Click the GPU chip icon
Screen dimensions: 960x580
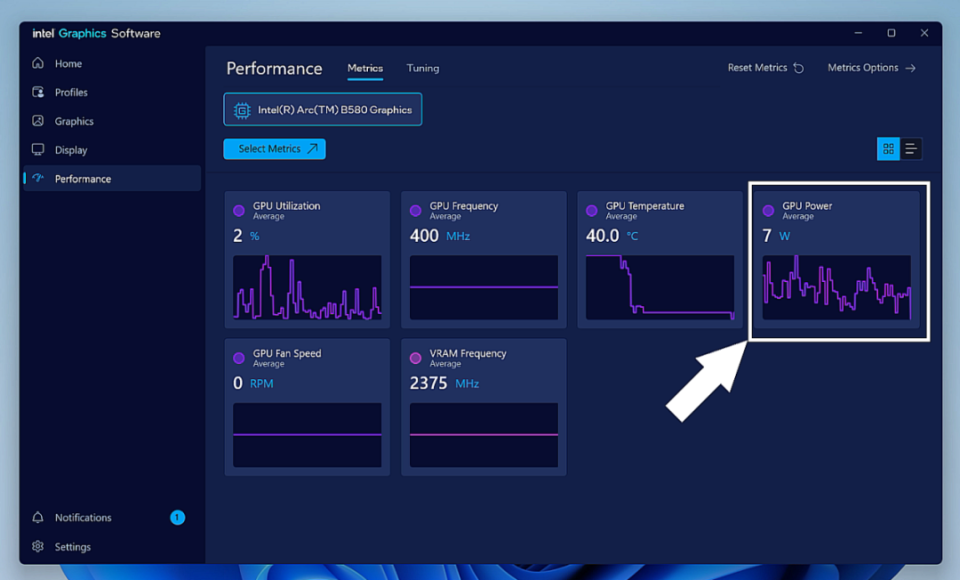pyautogui.click(x=242, y=110)
